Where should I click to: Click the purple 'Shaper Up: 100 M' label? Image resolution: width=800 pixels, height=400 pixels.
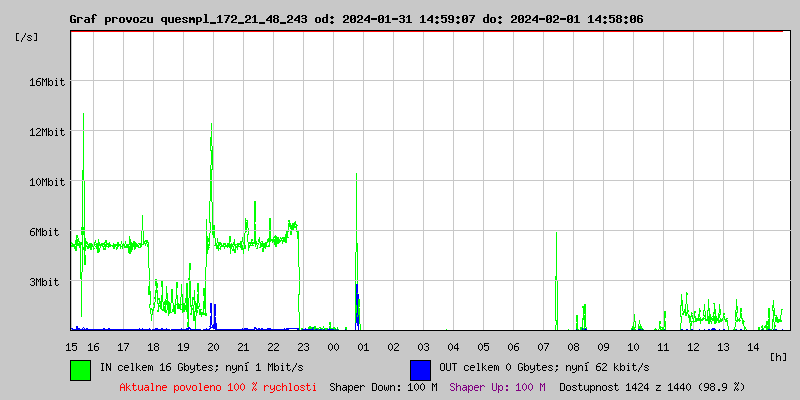tap(497, 386)
